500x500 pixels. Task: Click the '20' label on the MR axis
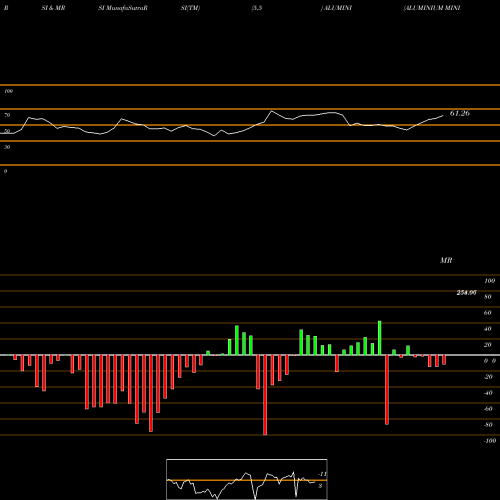point(488,345)
